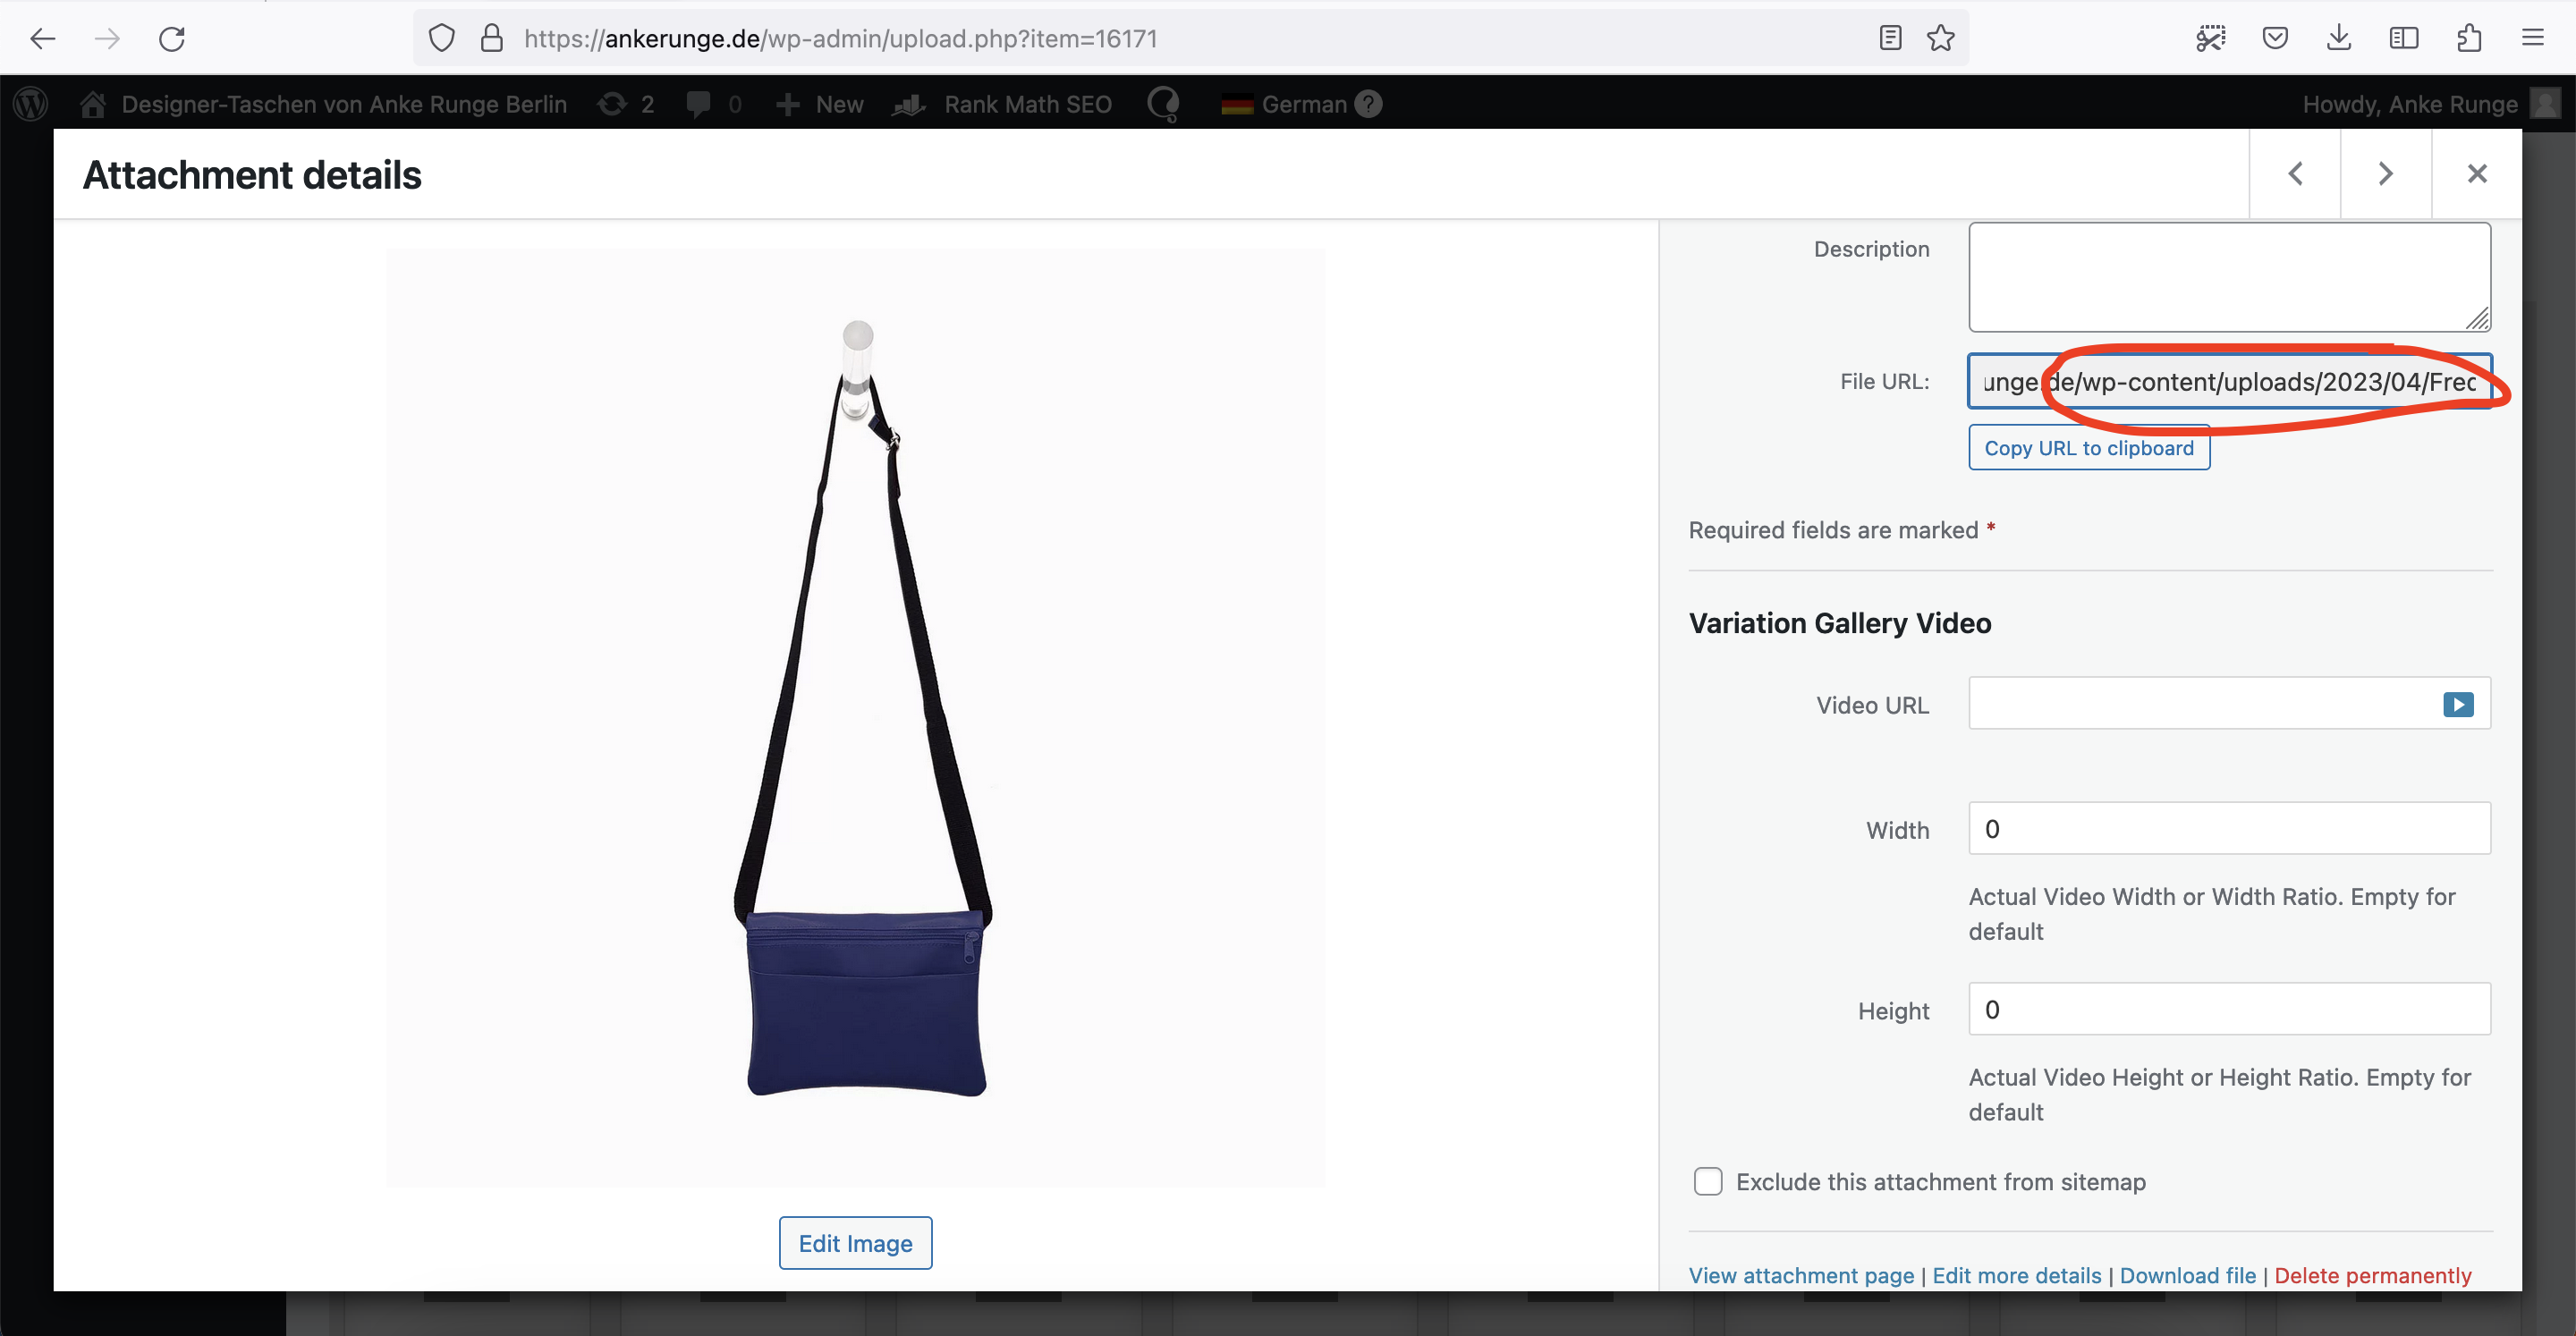The width and height of the screenshot is (2576, 1336).
Task: Open the screenshot tool icon
Action: click(x=2210, y=38)
